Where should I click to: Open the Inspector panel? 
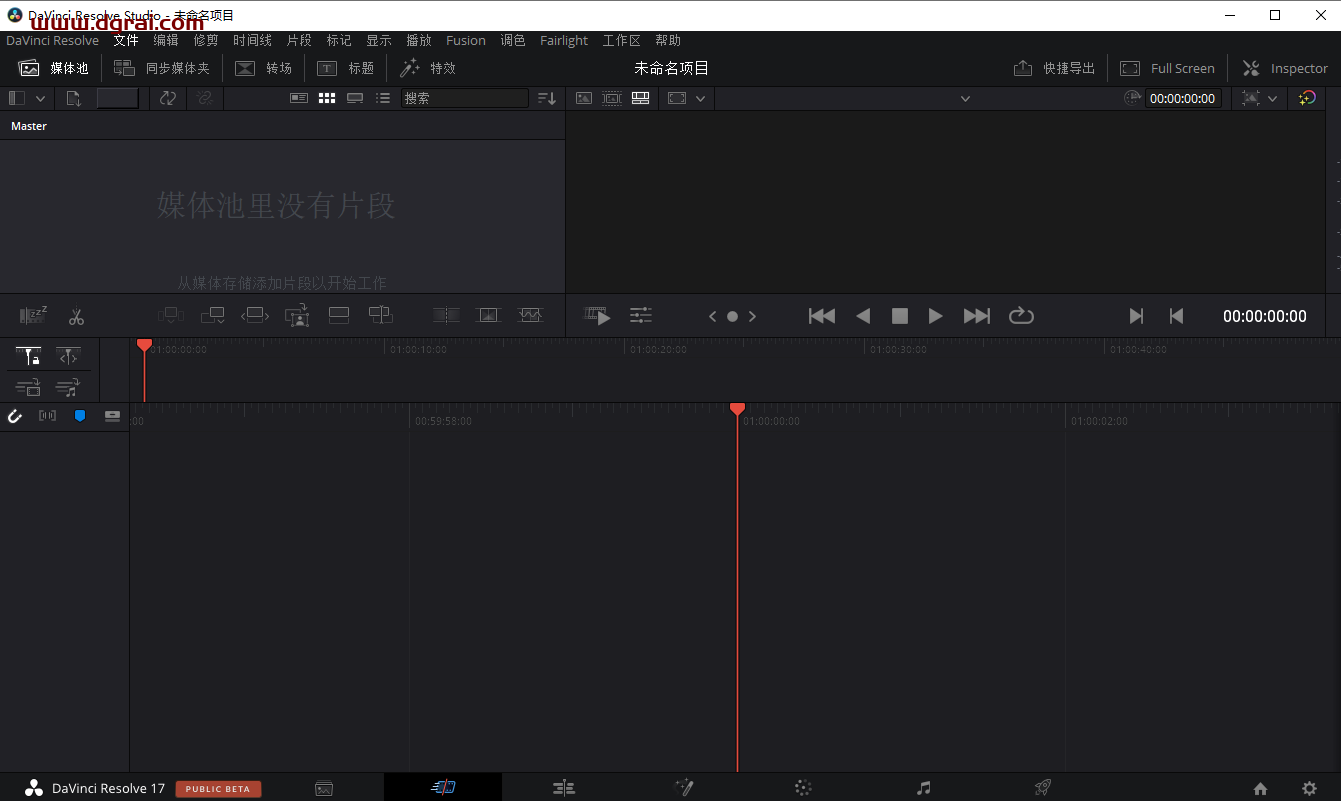(x=1284, y=68)
